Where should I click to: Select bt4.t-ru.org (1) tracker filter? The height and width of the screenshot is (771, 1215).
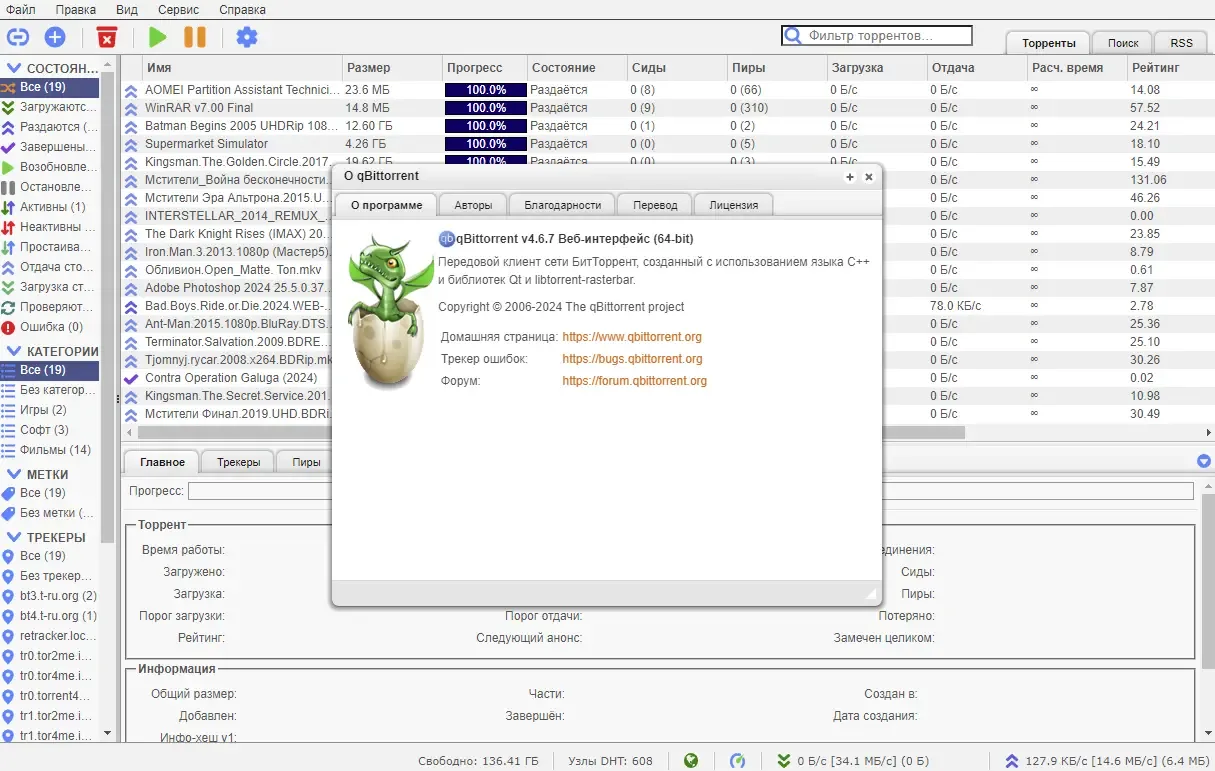pos(50,616)
